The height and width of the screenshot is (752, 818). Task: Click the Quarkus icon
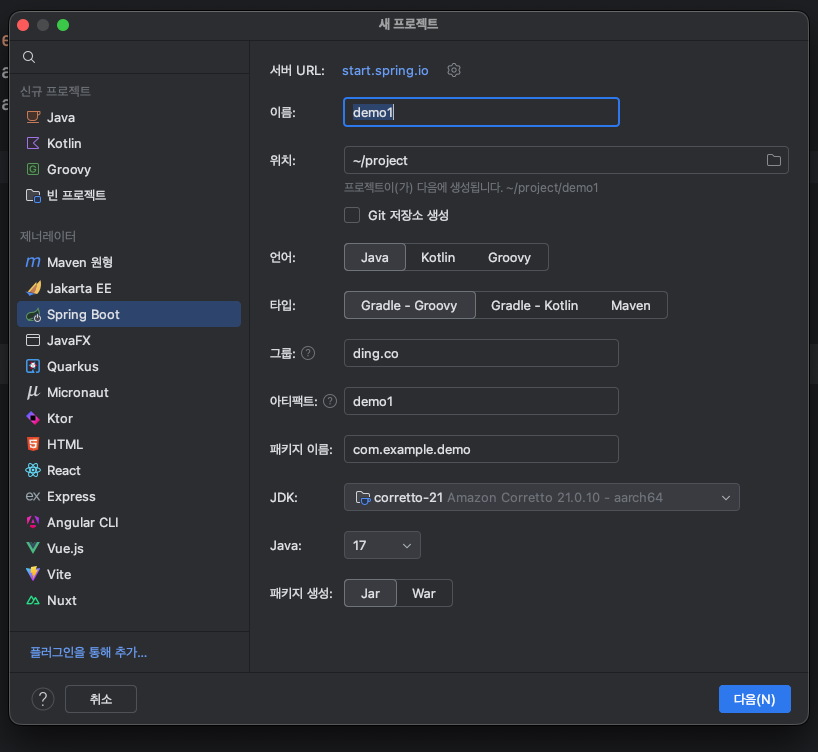tap(33, 366)
